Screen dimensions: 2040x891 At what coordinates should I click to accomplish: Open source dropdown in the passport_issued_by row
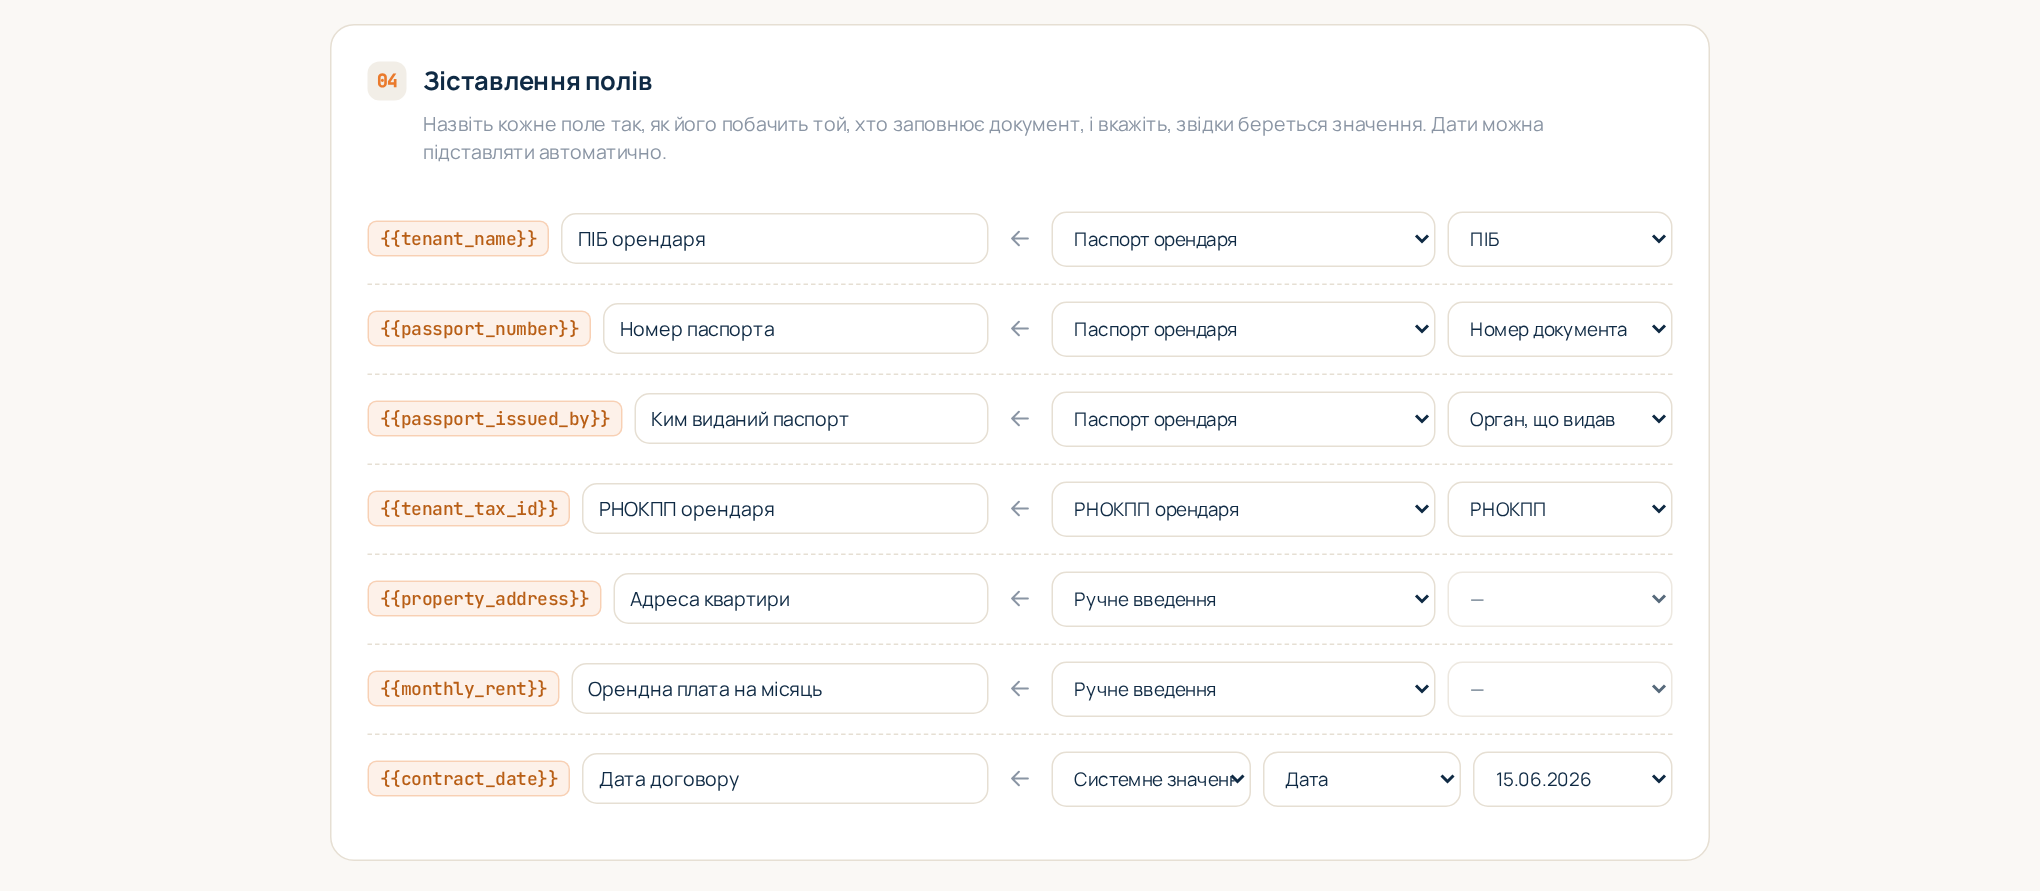(1243, 419)
